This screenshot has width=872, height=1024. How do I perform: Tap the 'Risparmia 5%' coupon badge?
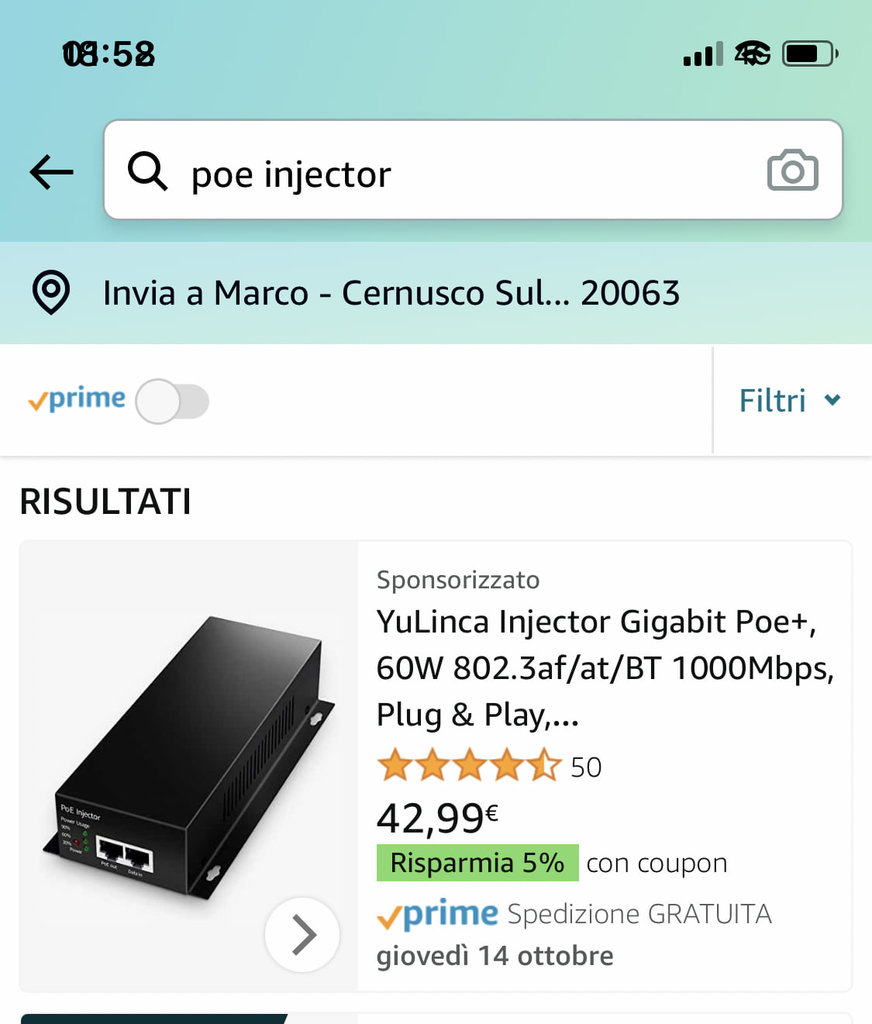pos(477,863)
